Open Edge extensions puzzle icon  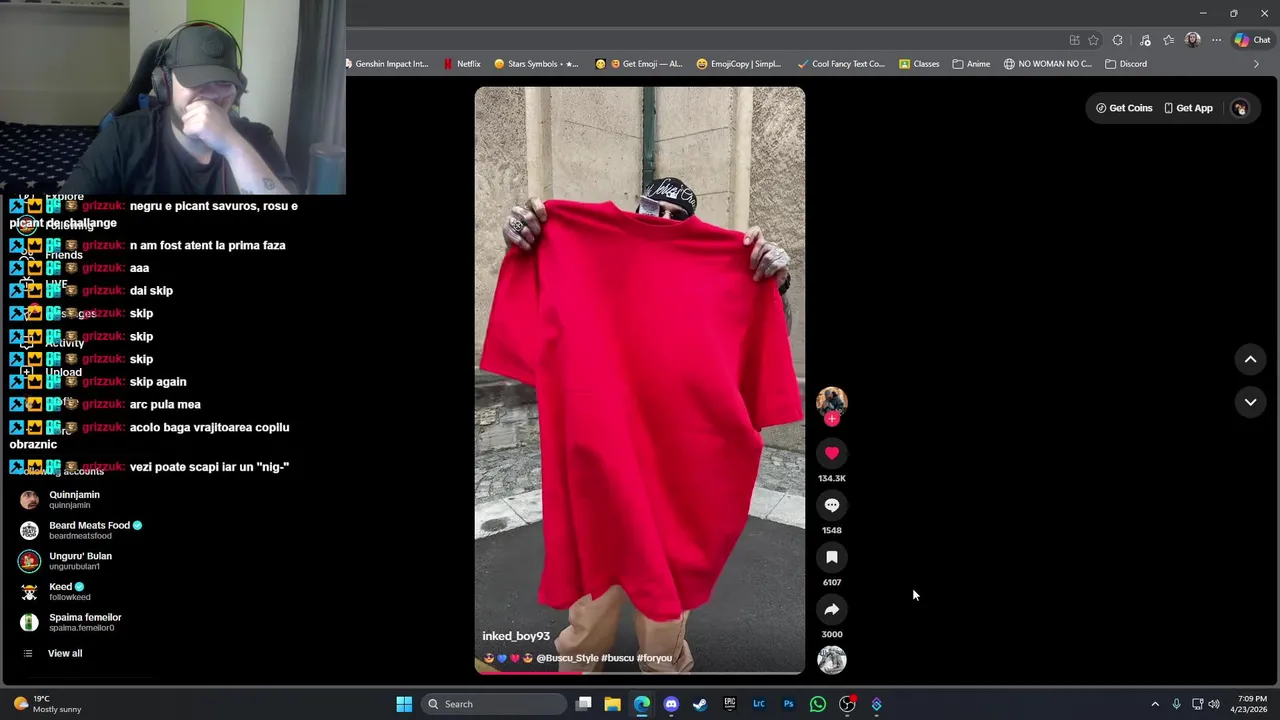[x=1117, y=40]
